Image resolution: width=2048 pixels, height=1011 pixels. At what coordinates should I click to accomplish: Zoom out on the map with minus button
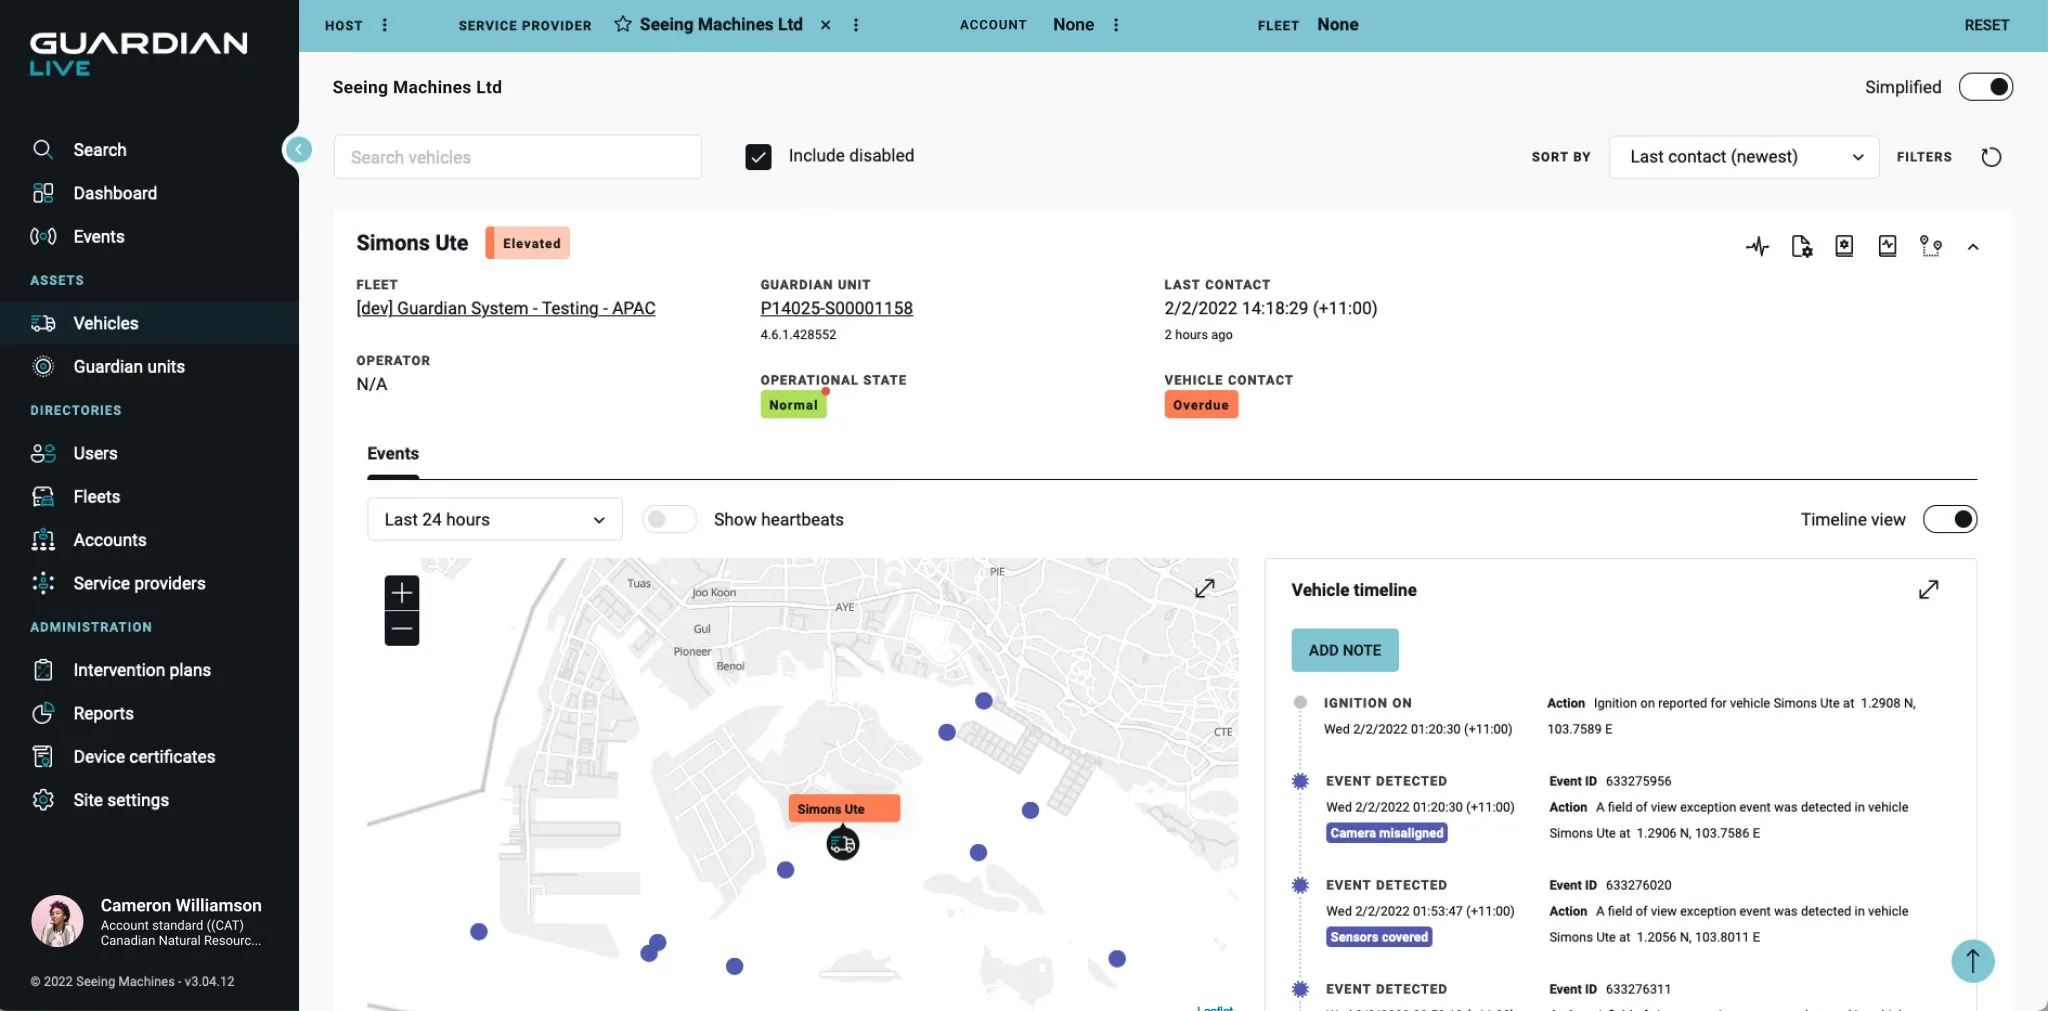pyautogui.click(x=402, y=629)
